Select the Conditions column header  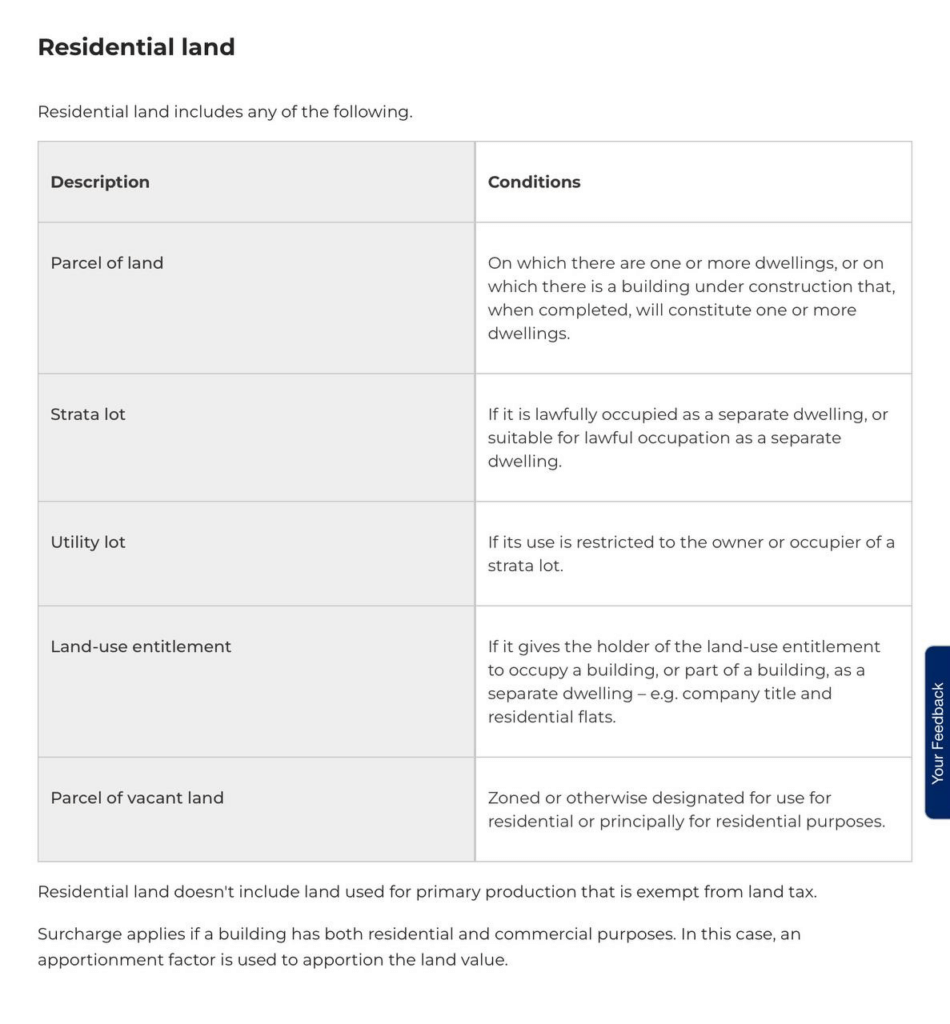534,182
